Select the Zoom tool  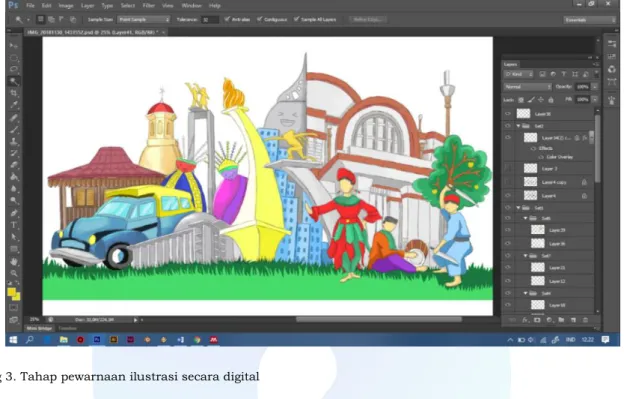pyautogui.click(x=14, y=273)
